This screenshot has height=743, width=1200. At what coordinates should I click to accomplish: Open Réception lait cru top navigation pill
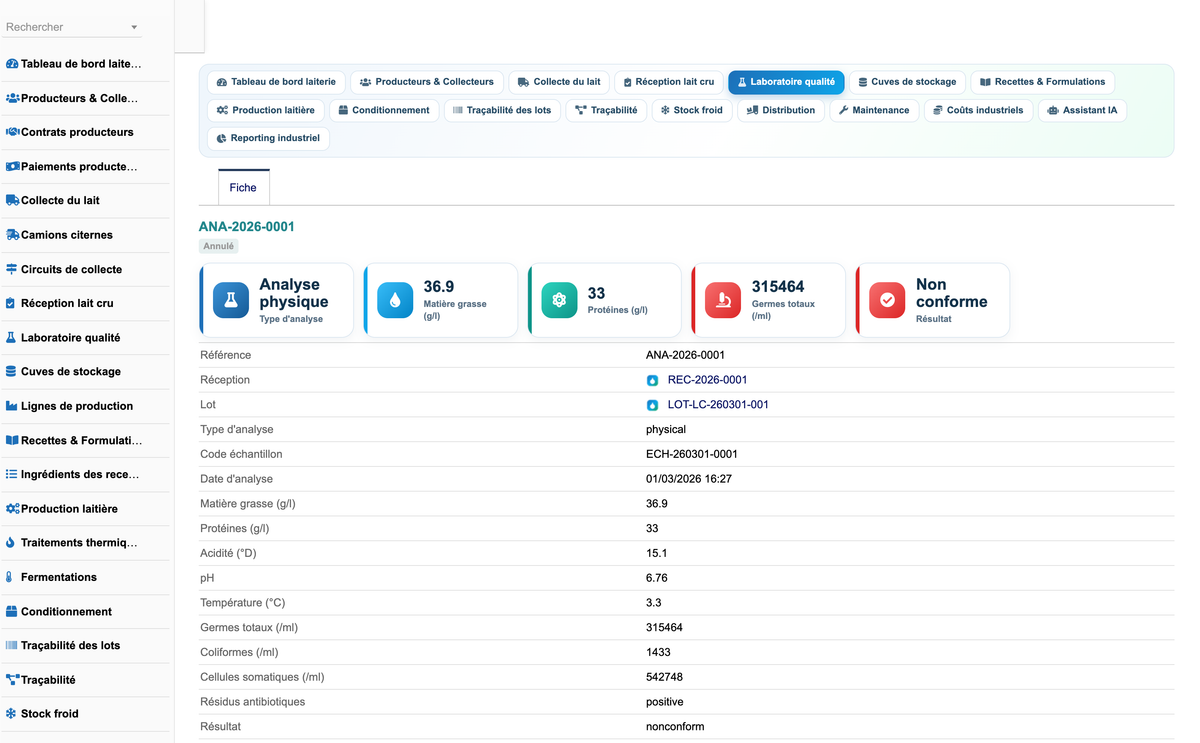pos(669,82)
